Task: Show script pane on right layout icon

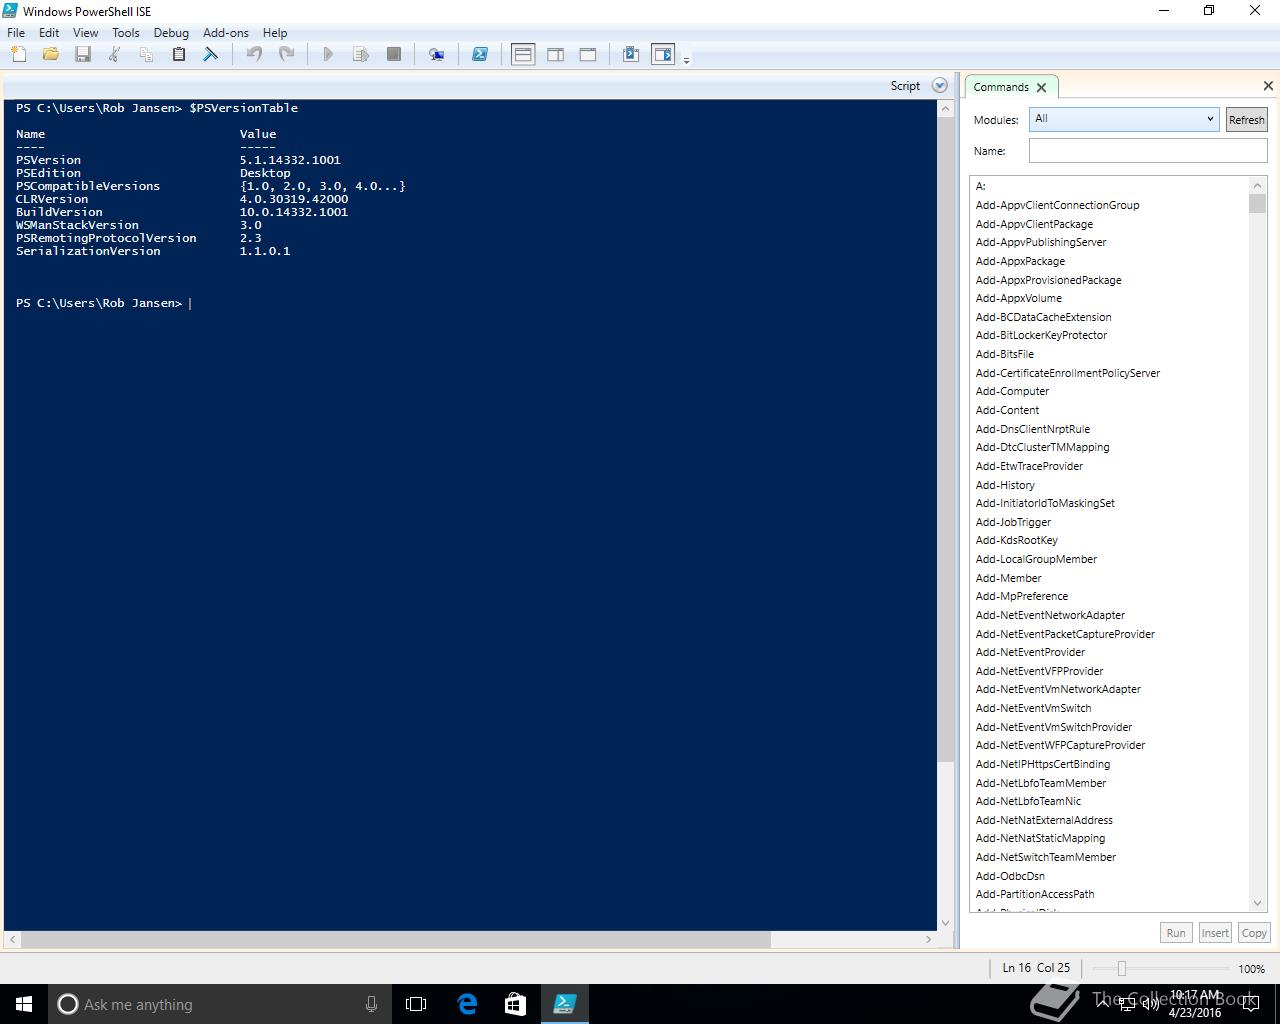Action: coord(556,54)
